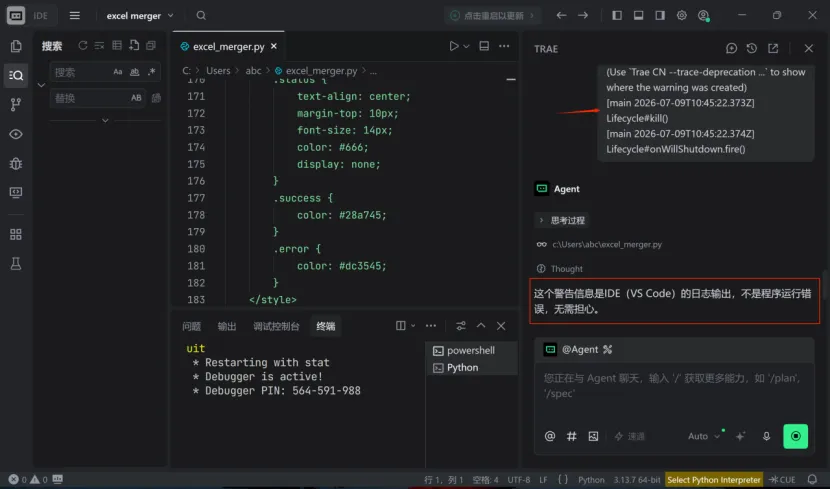The image size is (830, 490).
Task: Switch to the 终端 panel tab
Action: (326, 326)
